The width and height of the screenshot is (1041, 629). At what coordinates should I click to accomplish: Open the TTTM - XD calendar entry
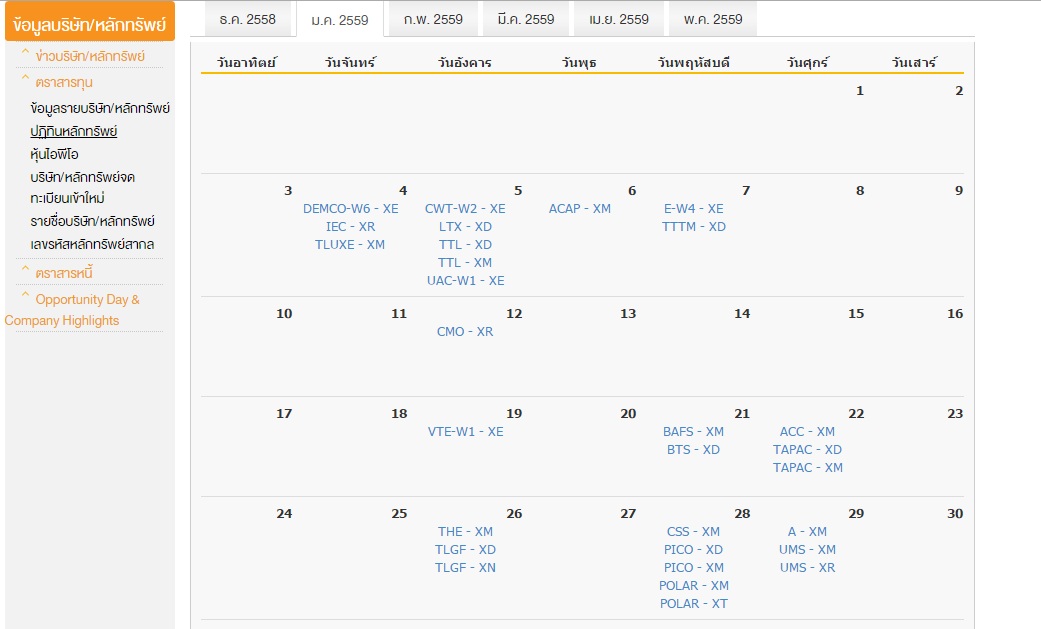(694, 226)
